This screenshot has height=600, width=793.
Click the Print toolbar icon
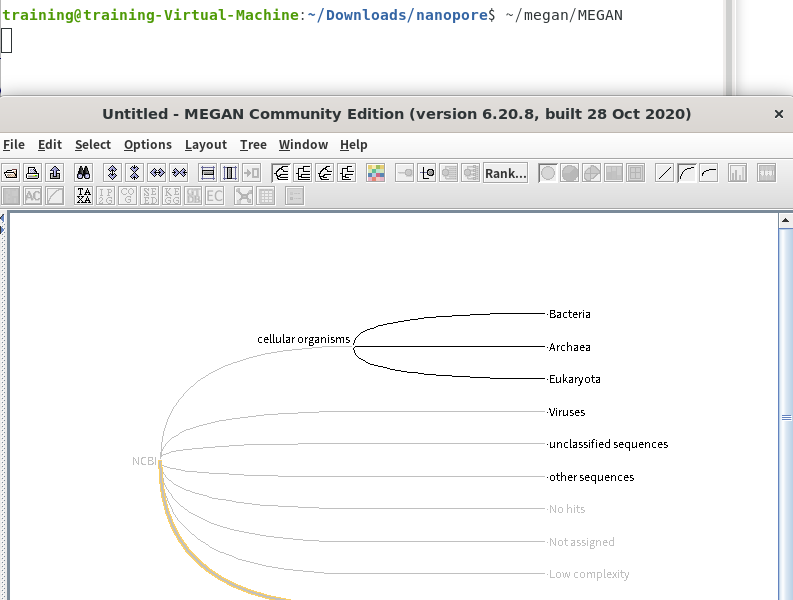33,173
